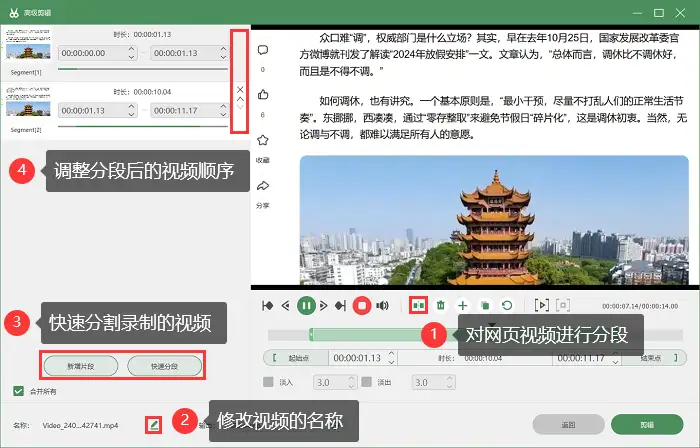Click the greyed bracket stop icon

pyautogui.click(x=563, y=306)
